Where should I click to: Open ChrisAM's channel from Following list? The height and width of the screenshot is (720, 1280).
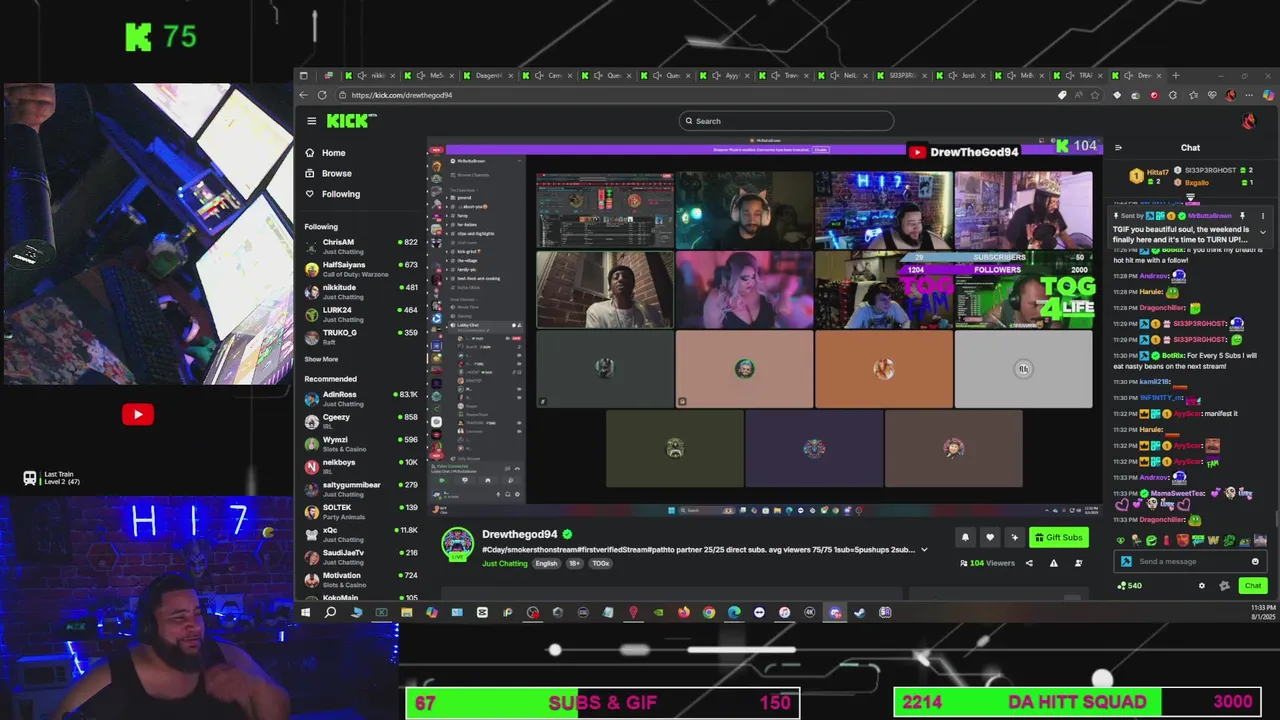[x=361, y=246]
